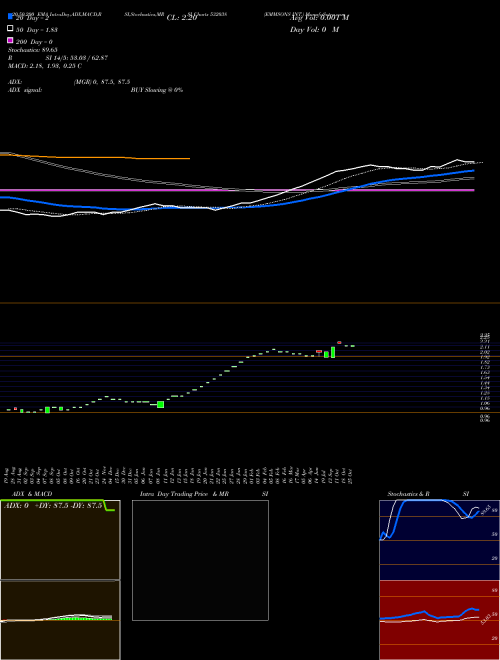Click the green MACD histogram bars
The image size is (500, 660).
pyautogui.click(x=82, y=618)
